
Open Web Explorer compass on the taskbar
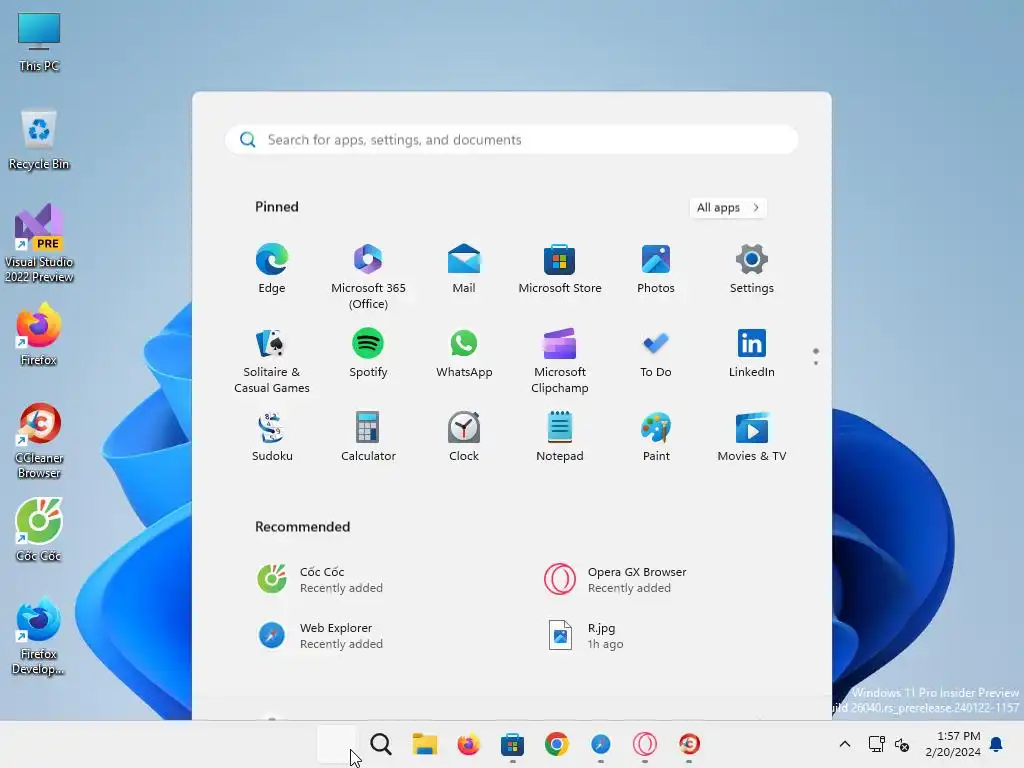[x=601, y=744]
